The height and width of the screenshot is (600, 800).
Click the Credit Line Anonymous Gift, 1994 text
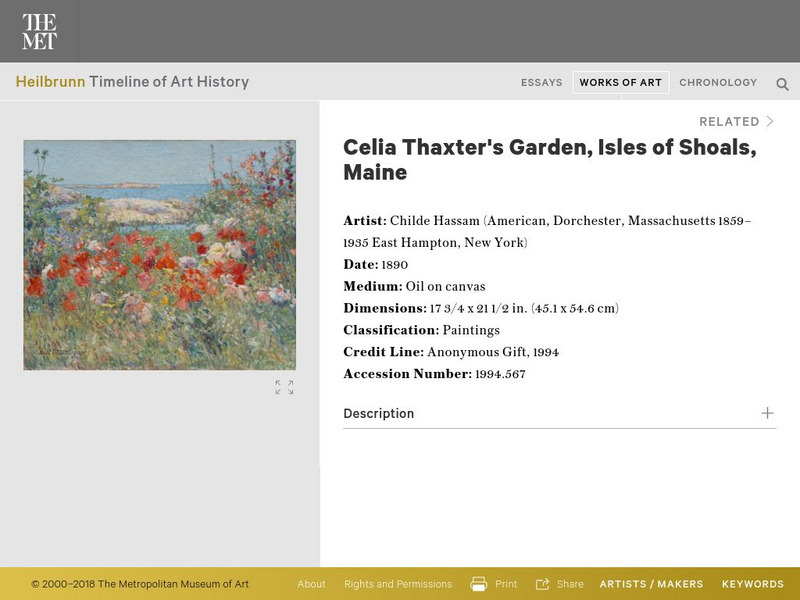pyautogui.click(x=451, y=352)
